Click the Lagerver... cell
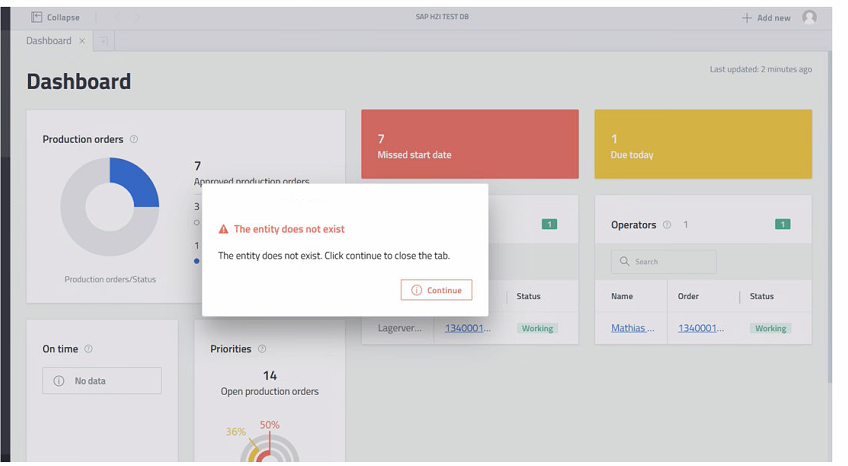 click(x=399, y=328)
